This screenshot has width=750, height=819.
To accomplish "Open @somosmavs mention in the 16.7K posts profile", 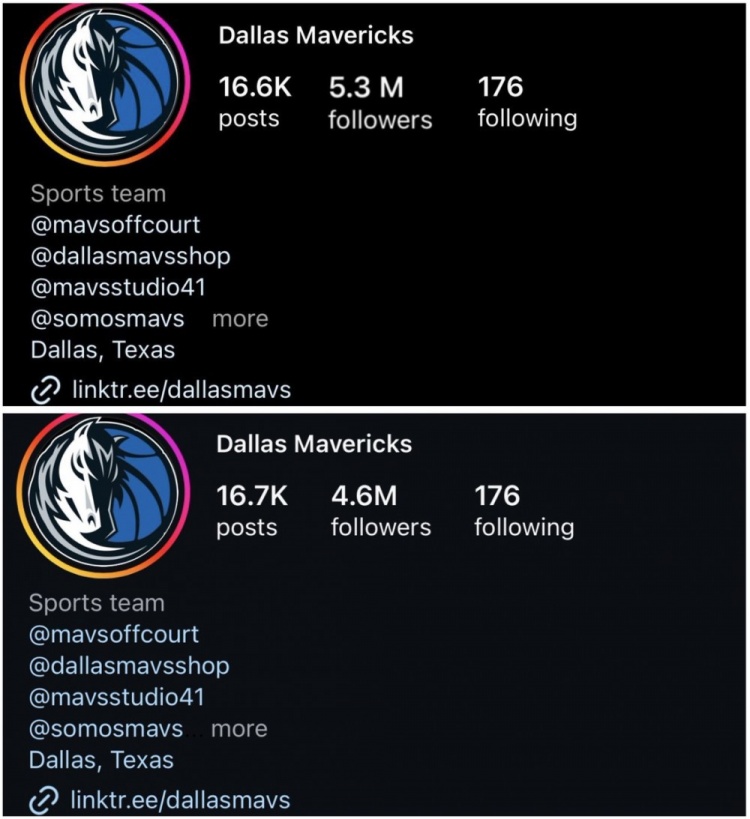I will [106, 728].
